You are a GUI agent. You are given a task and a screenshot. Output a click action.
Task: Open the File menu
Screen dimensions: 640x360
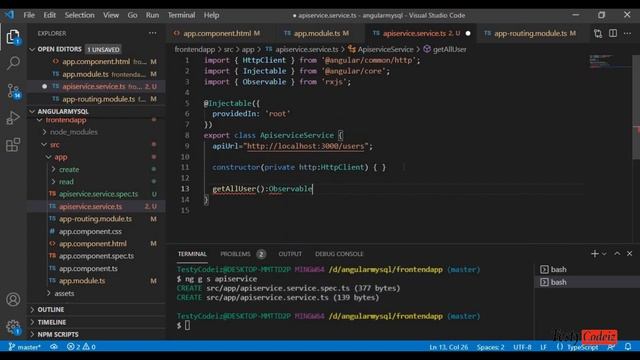[x=29, y=15]
